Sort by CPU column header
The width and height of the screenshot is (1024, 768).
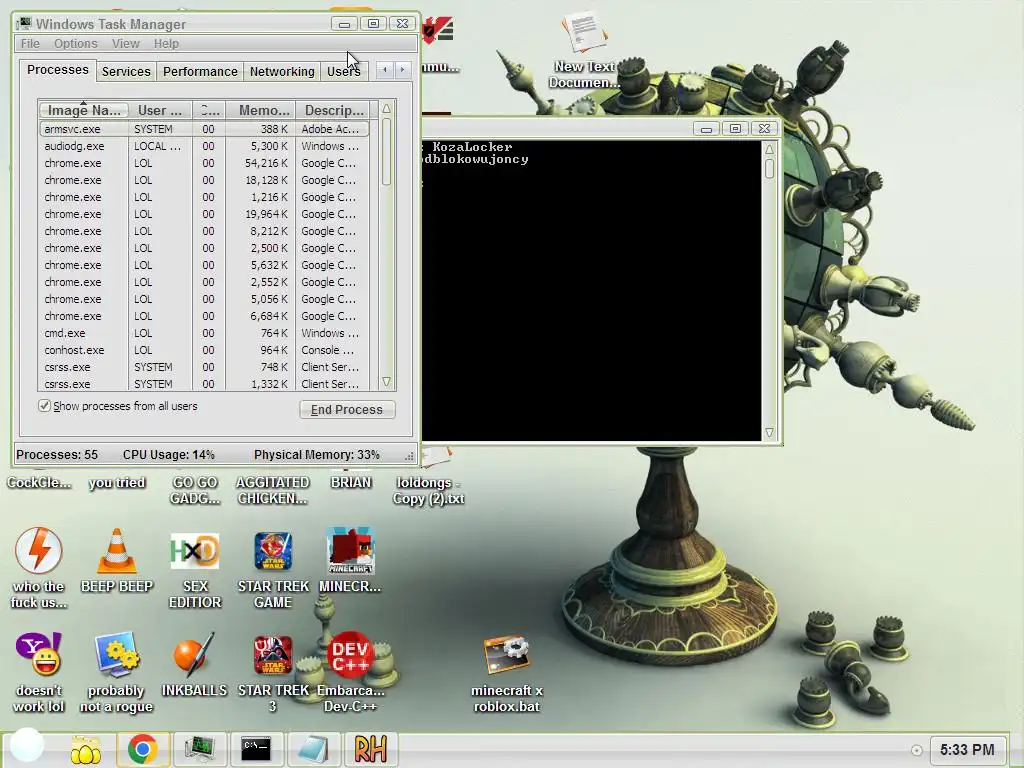coord(209,110)
